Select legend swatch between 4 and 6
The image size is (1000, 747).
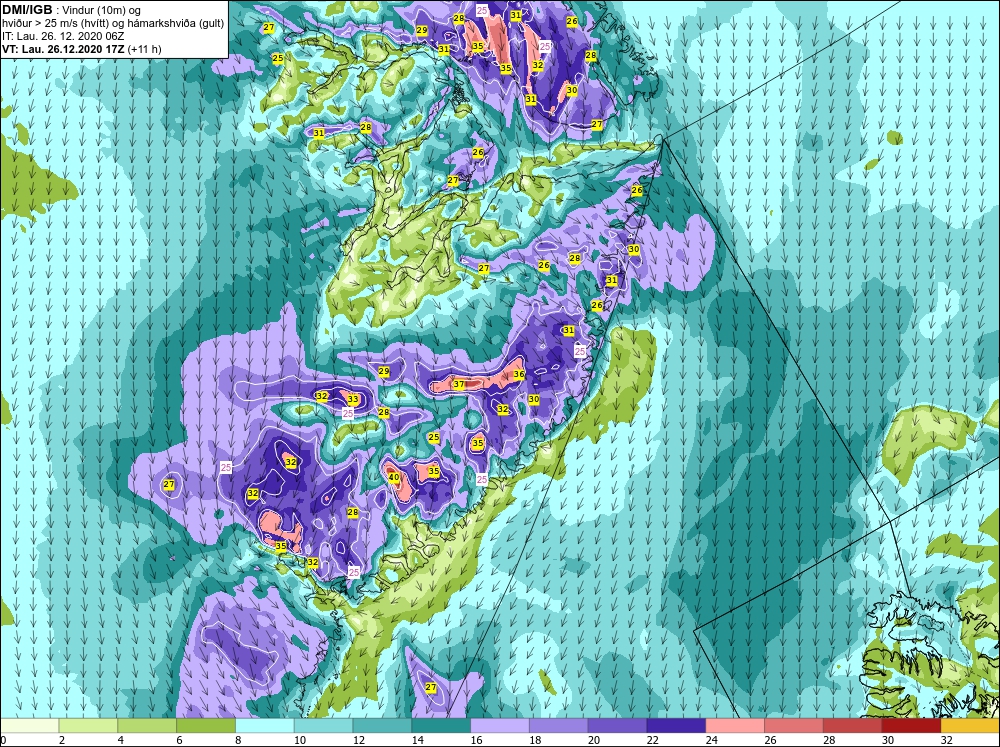coord(147,726)
